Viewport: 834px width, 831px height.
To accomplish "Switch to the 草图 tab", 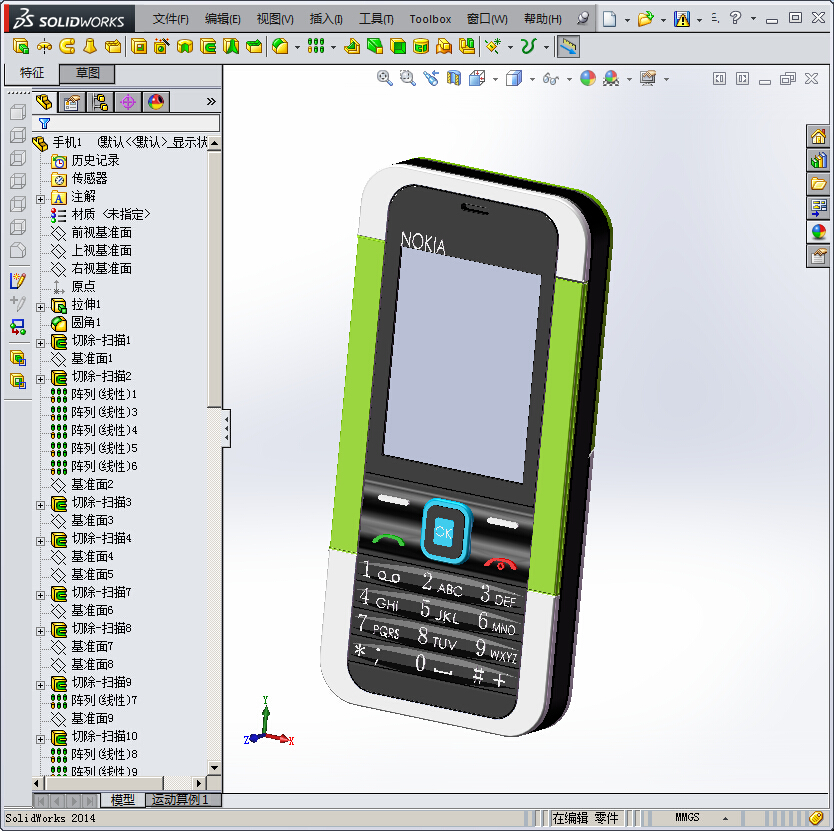I will pyautogui.click(x=87, y=73).
